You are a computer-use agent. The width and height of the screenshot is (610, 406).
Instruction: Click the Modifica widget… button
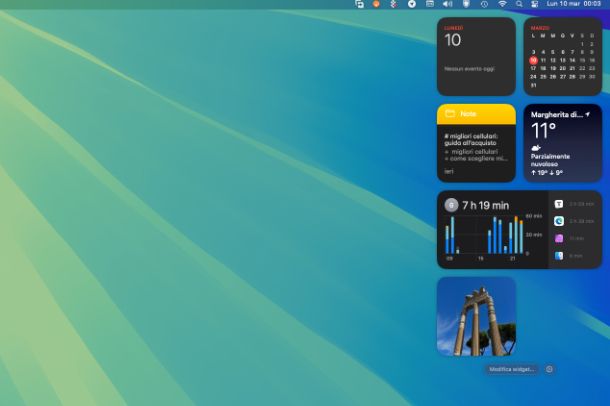511,369
